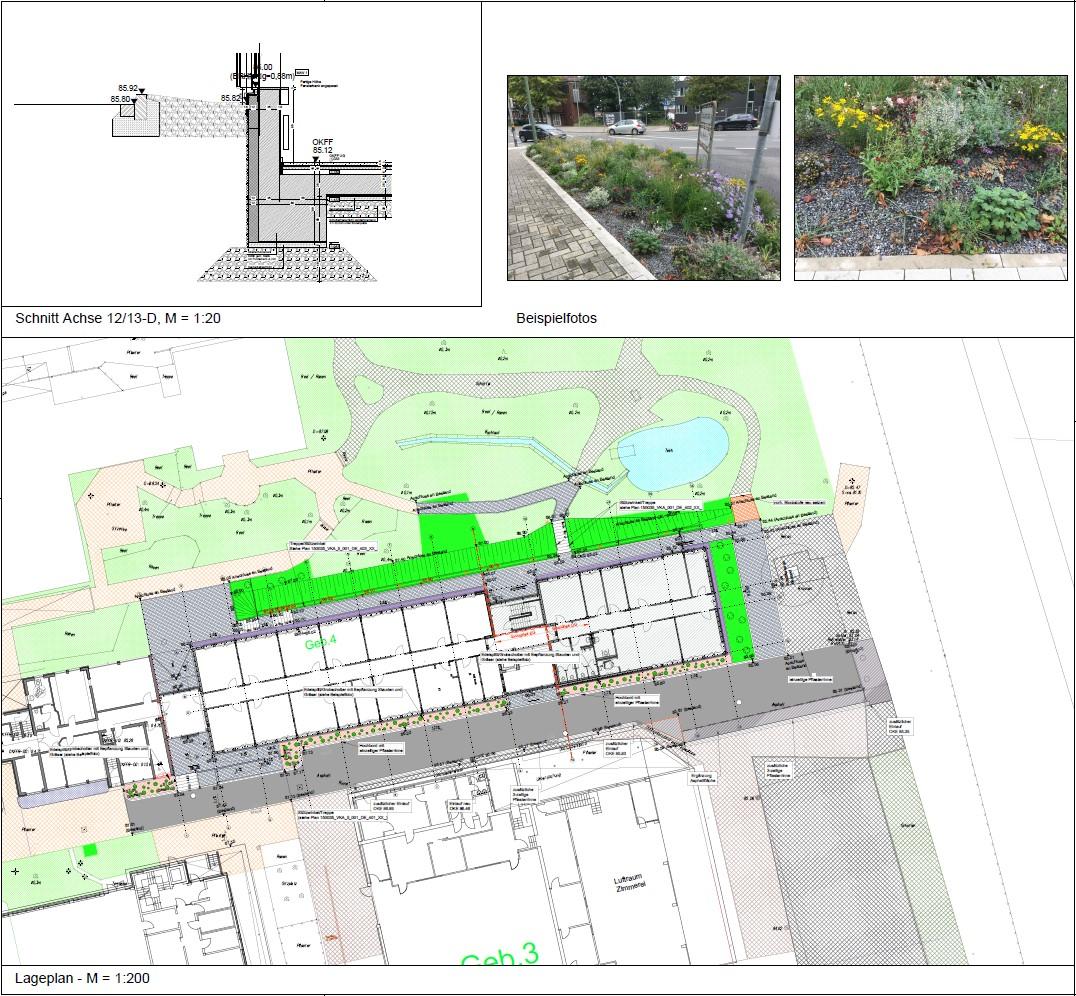Click the 'Beispielfotos' caption
This screenshot has height=996, width=1076.
pyautogui.click(x=556, y=319)
